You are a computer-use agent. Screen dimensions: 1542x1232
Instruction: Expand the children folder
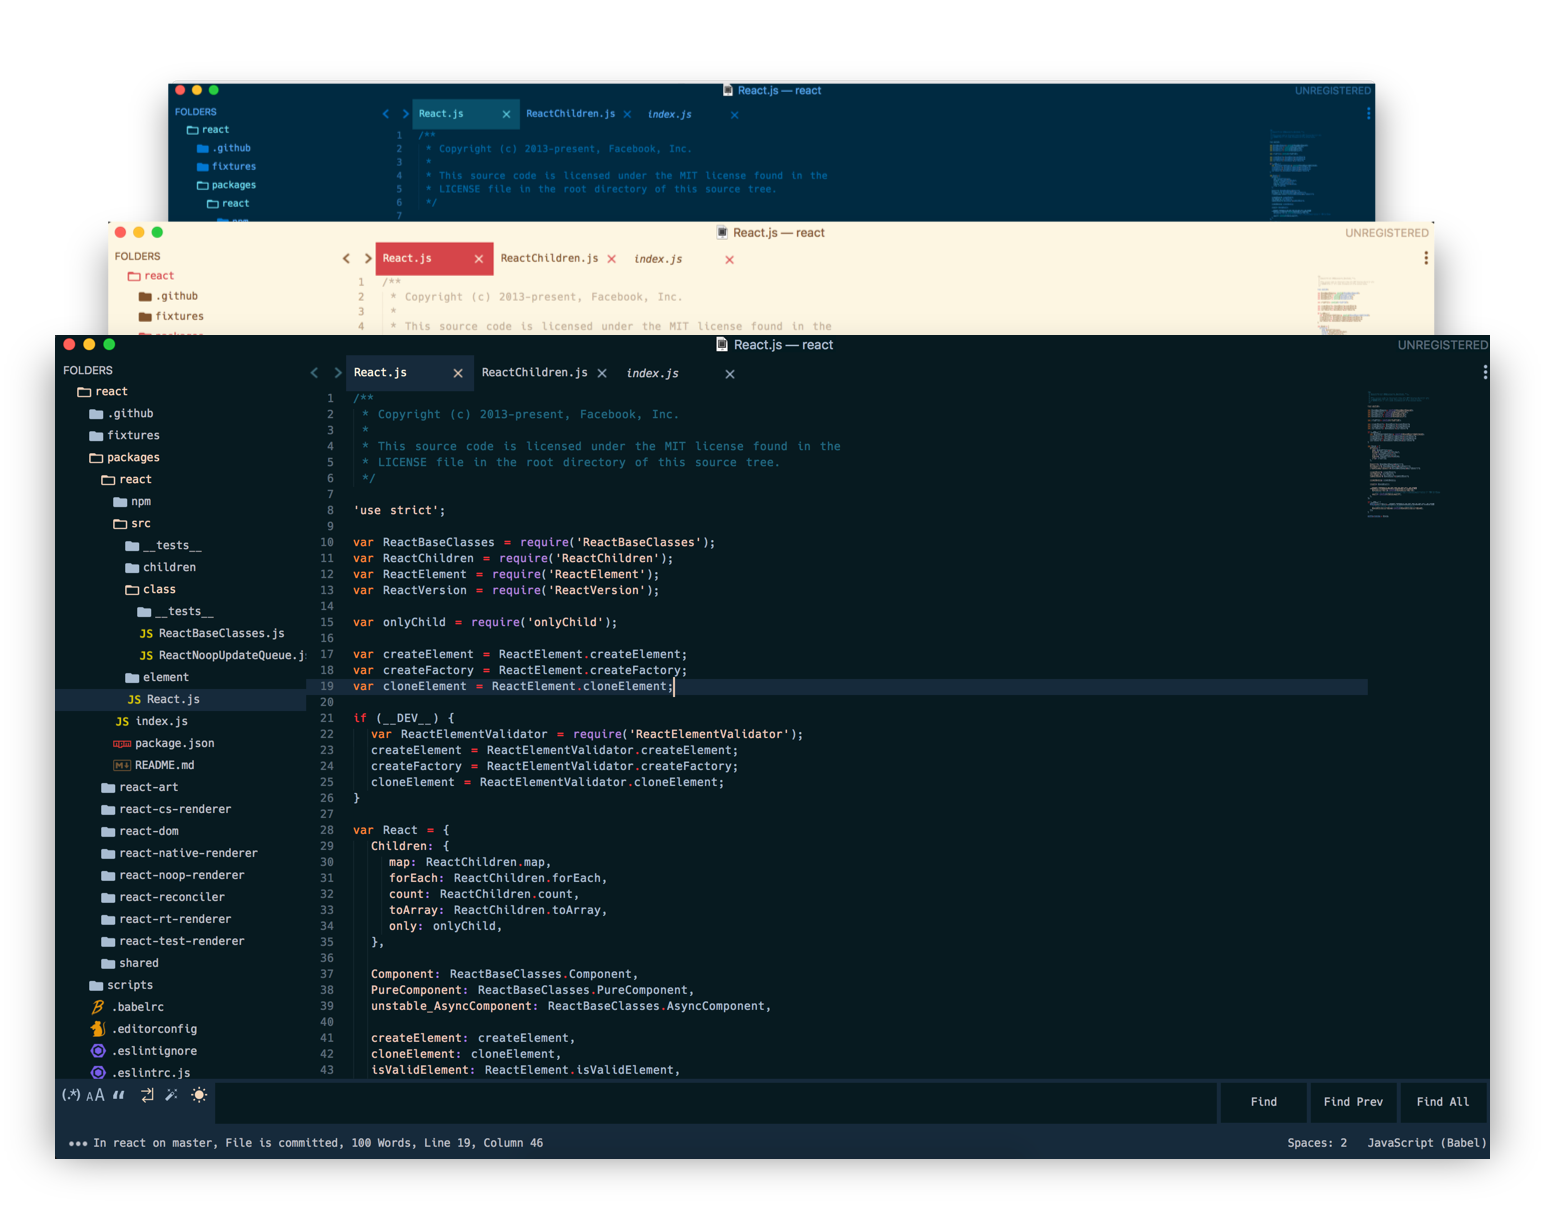click(160, 568)
